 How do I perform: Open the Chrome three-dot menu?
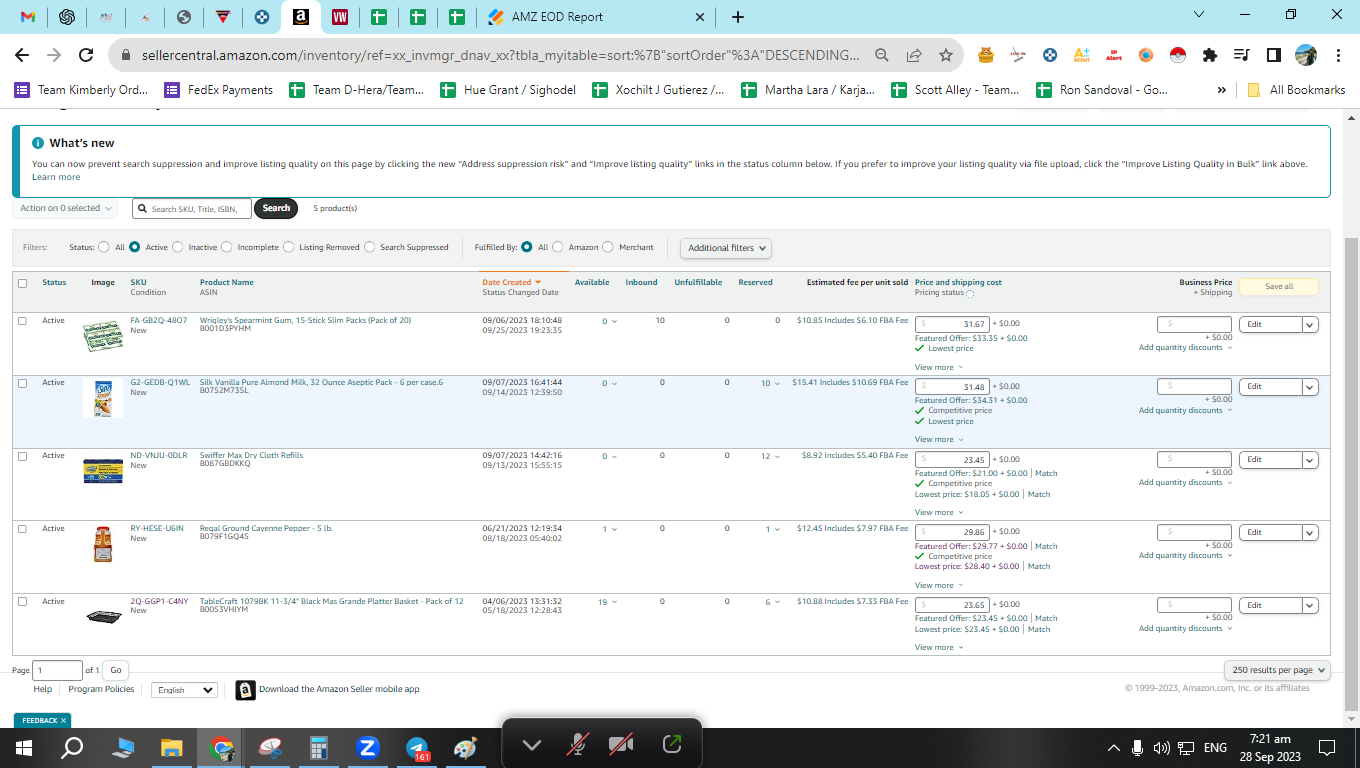(x=1337, y=56)
